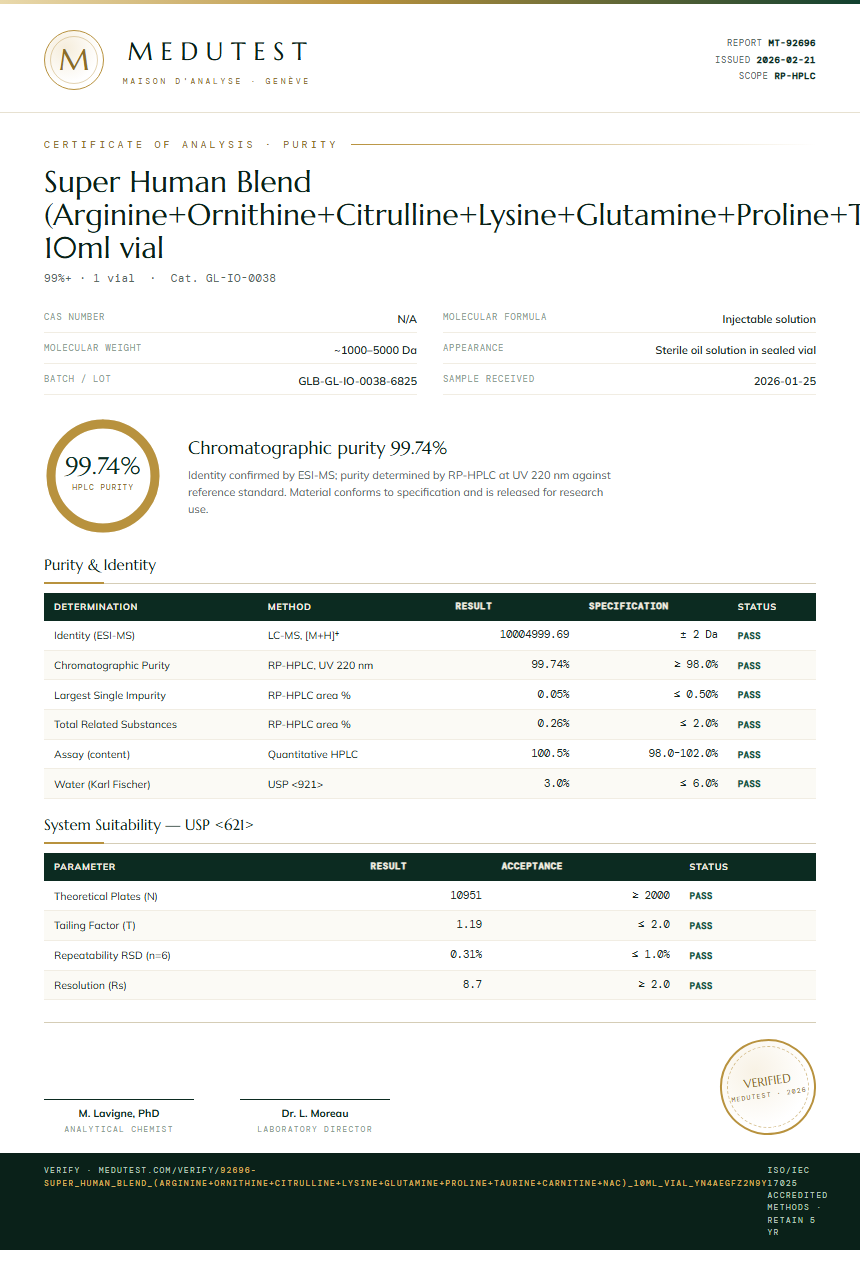Click PASS status in Resolution row
Viewport: 860px width, 1280px height.
[x=701, y=986]
